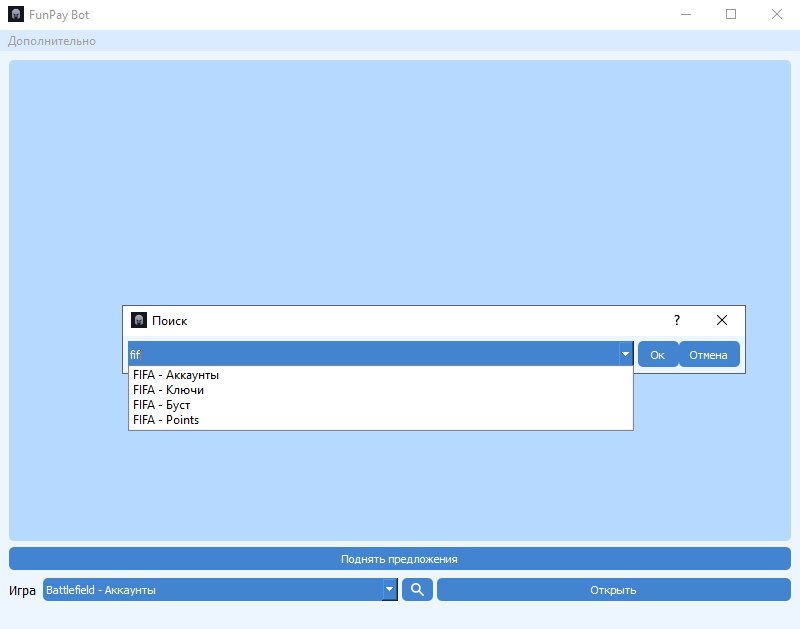Focus the search text field containing fif
The image size is (800, 629).
coord(373,354)
